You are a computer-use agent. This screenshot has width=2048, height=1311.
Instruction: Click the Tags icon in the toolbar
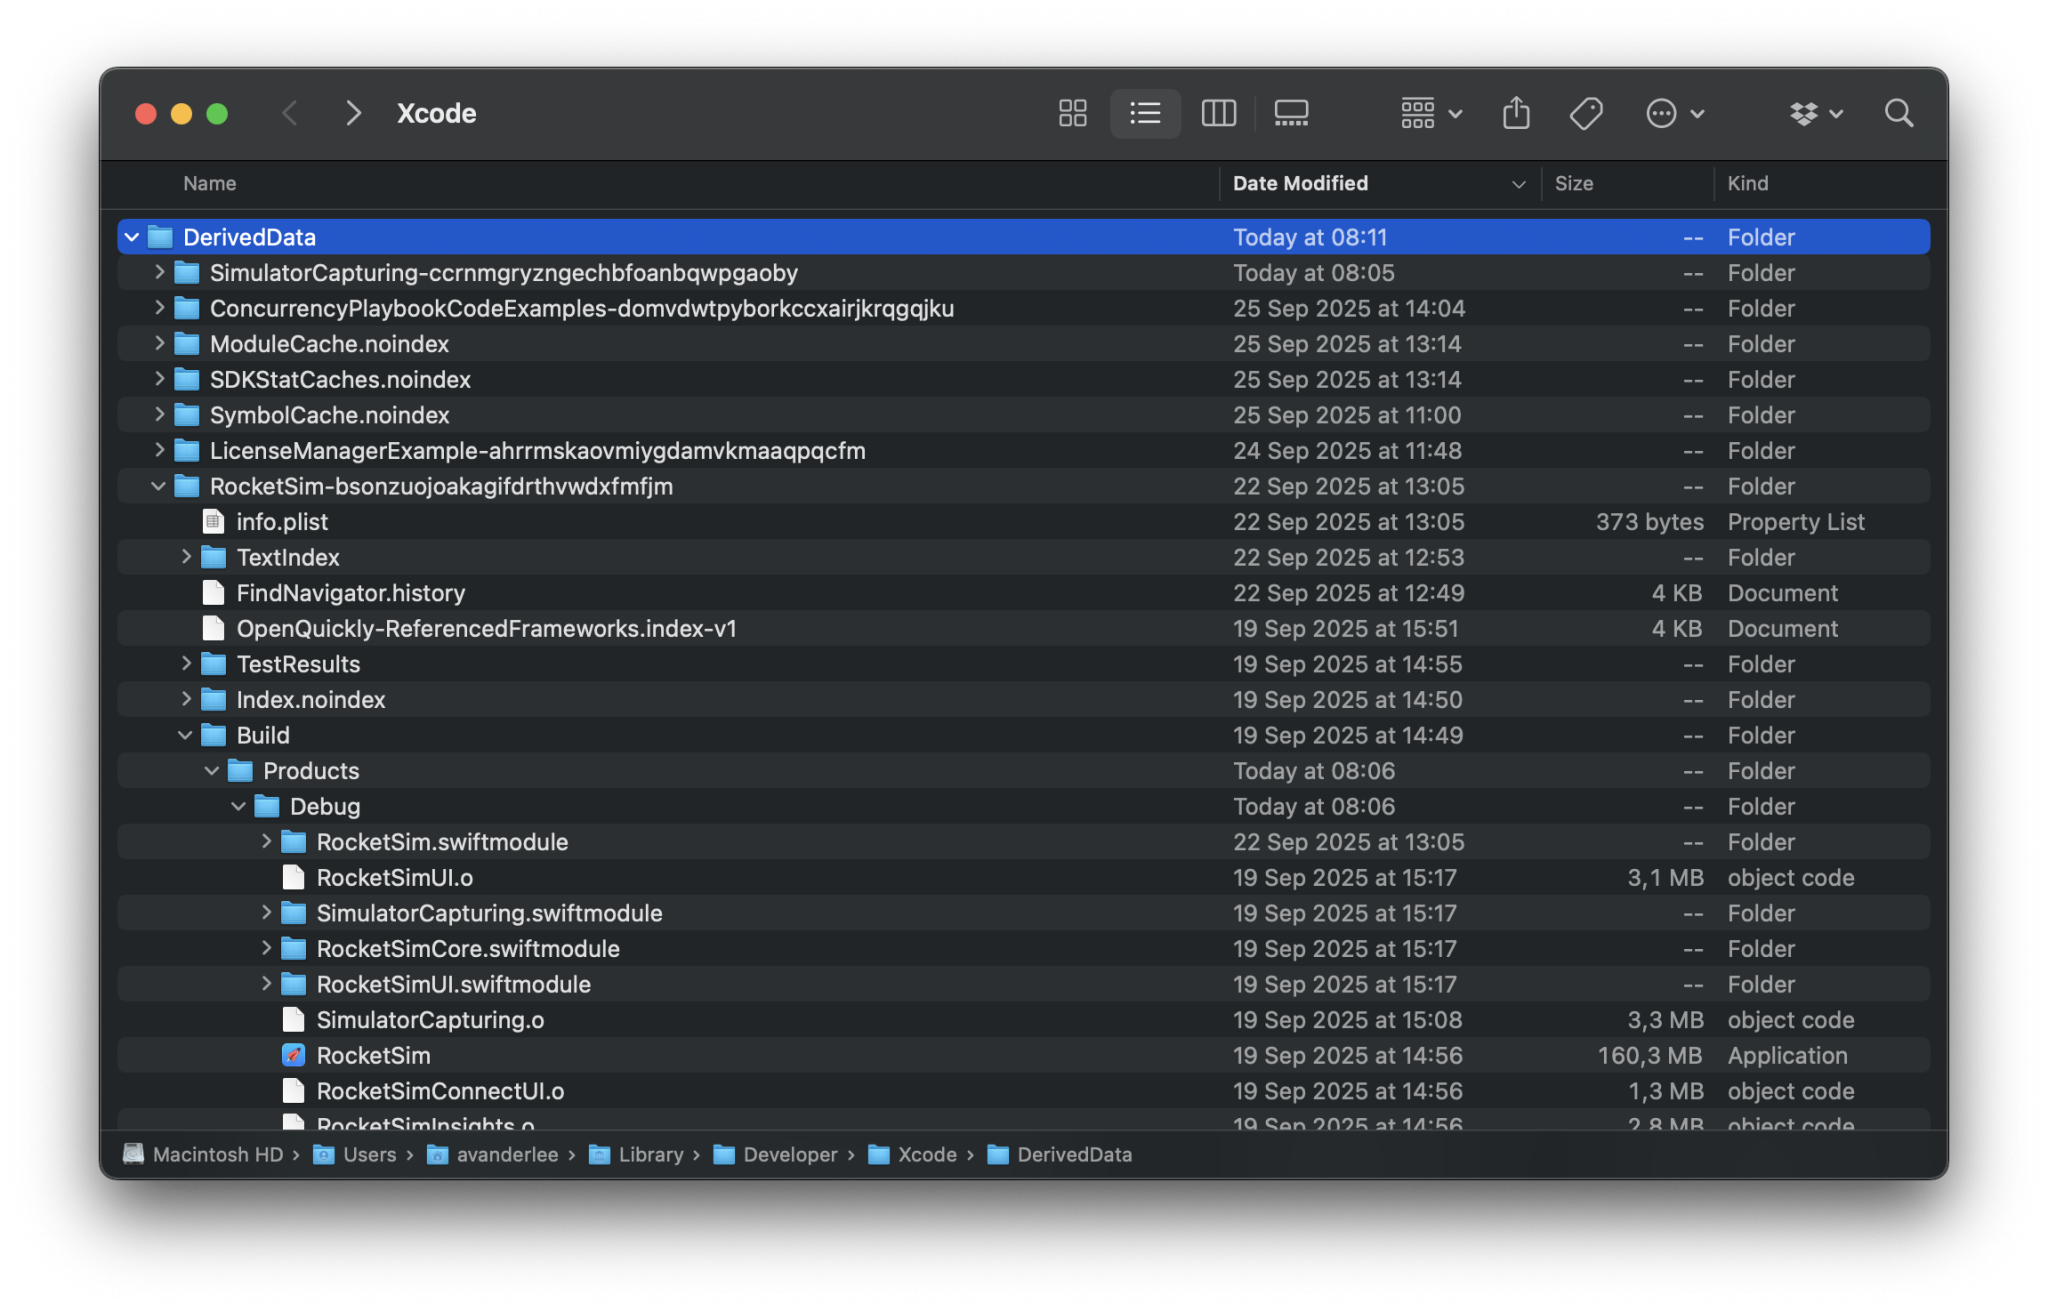click(1585, 113)
